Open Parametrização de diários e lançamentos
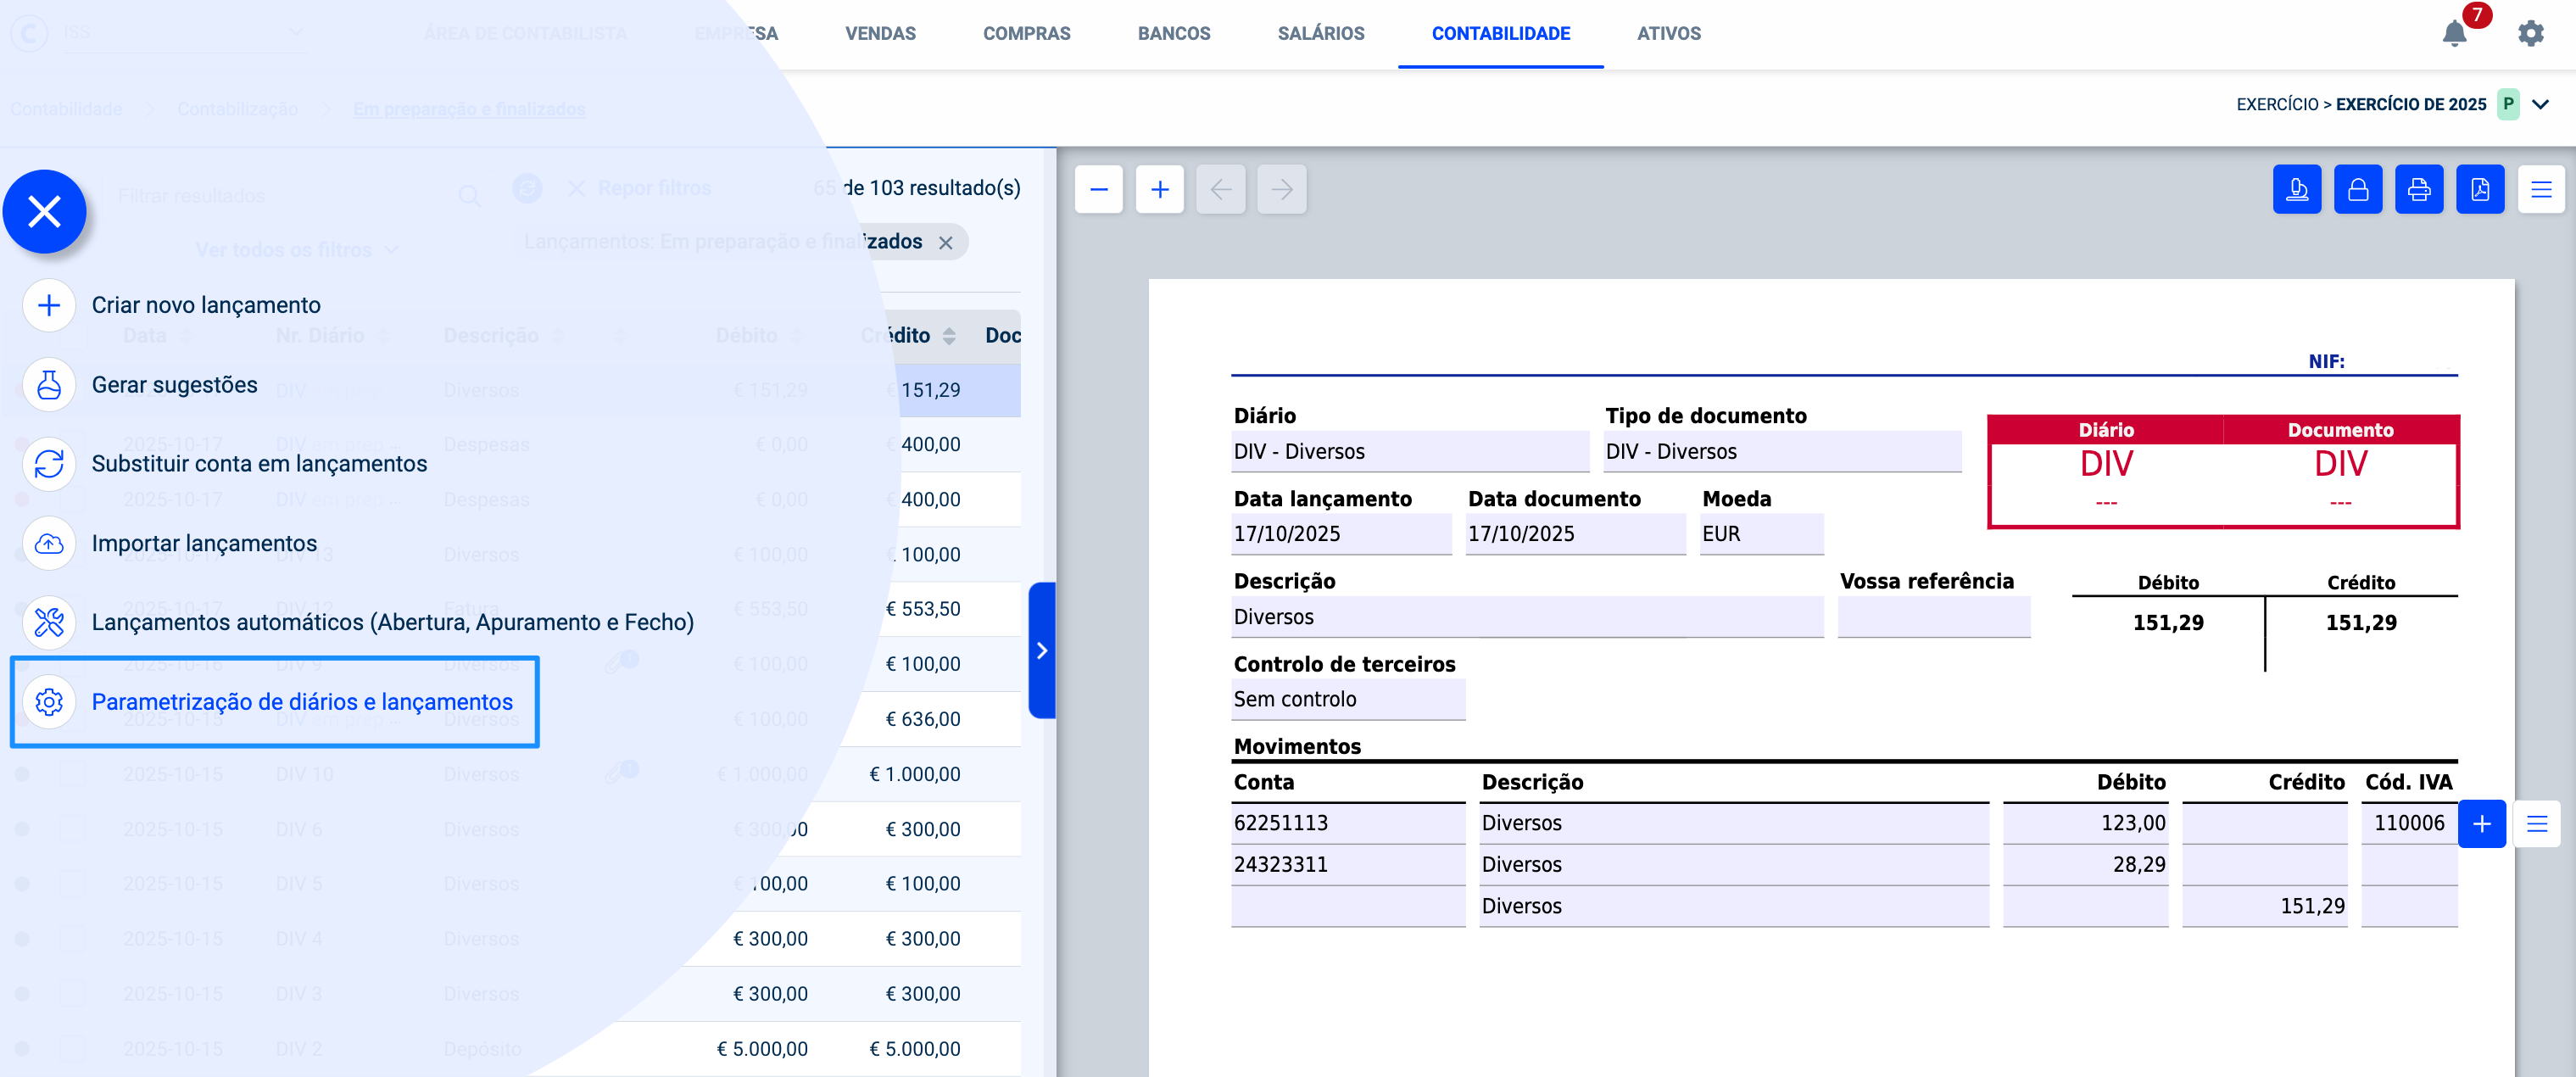2576x1077 pixels. [x=301, y=702]
